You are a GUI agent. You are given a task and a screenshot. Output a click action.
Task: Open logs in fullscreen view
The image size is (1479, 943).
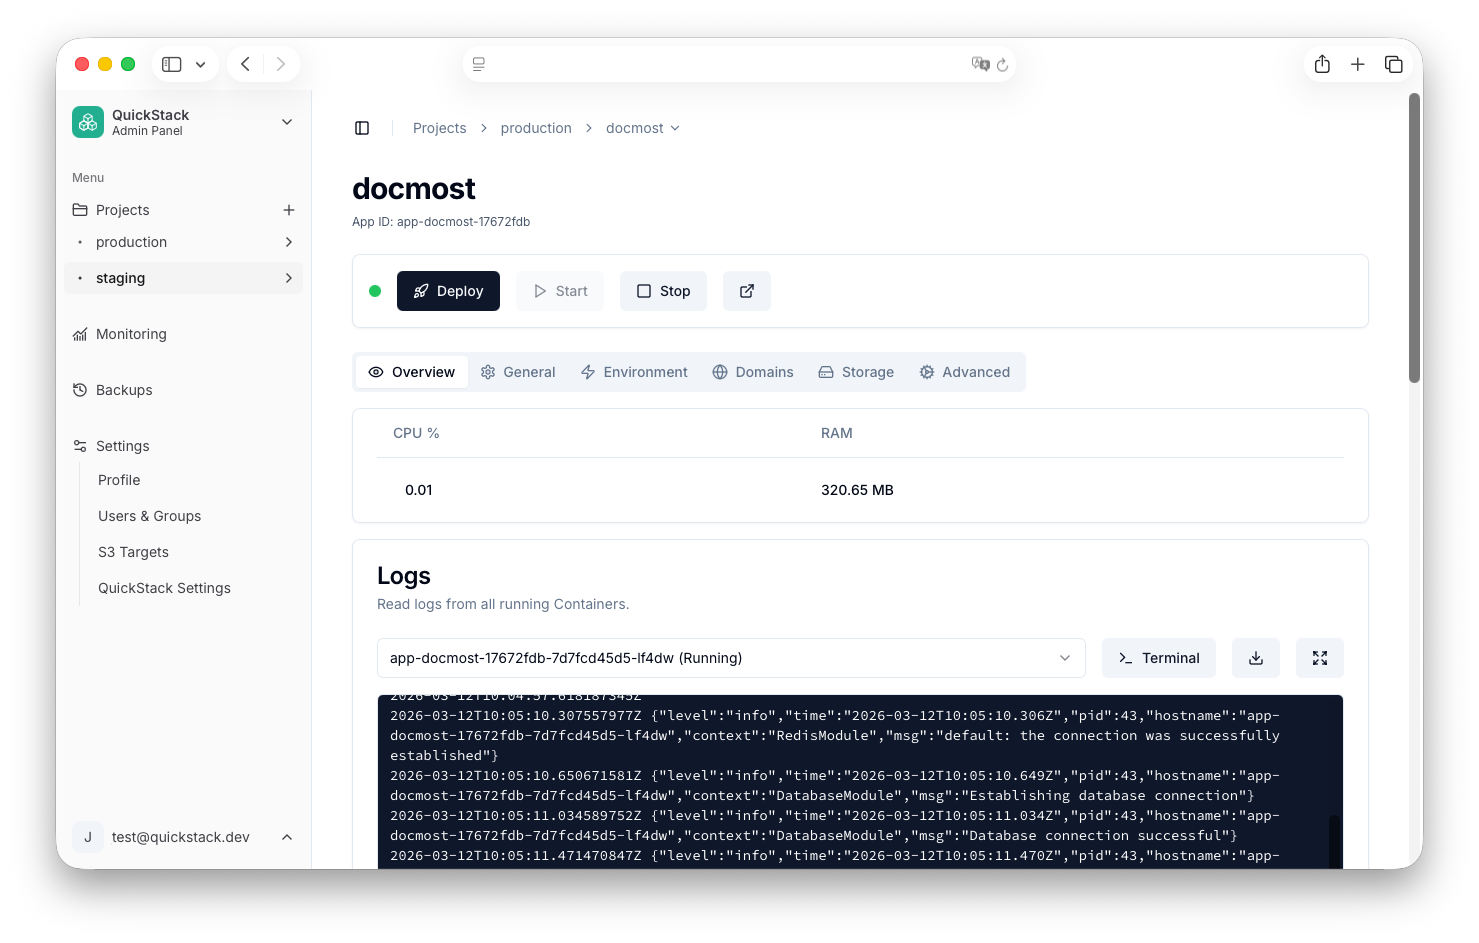(1319, 658)
